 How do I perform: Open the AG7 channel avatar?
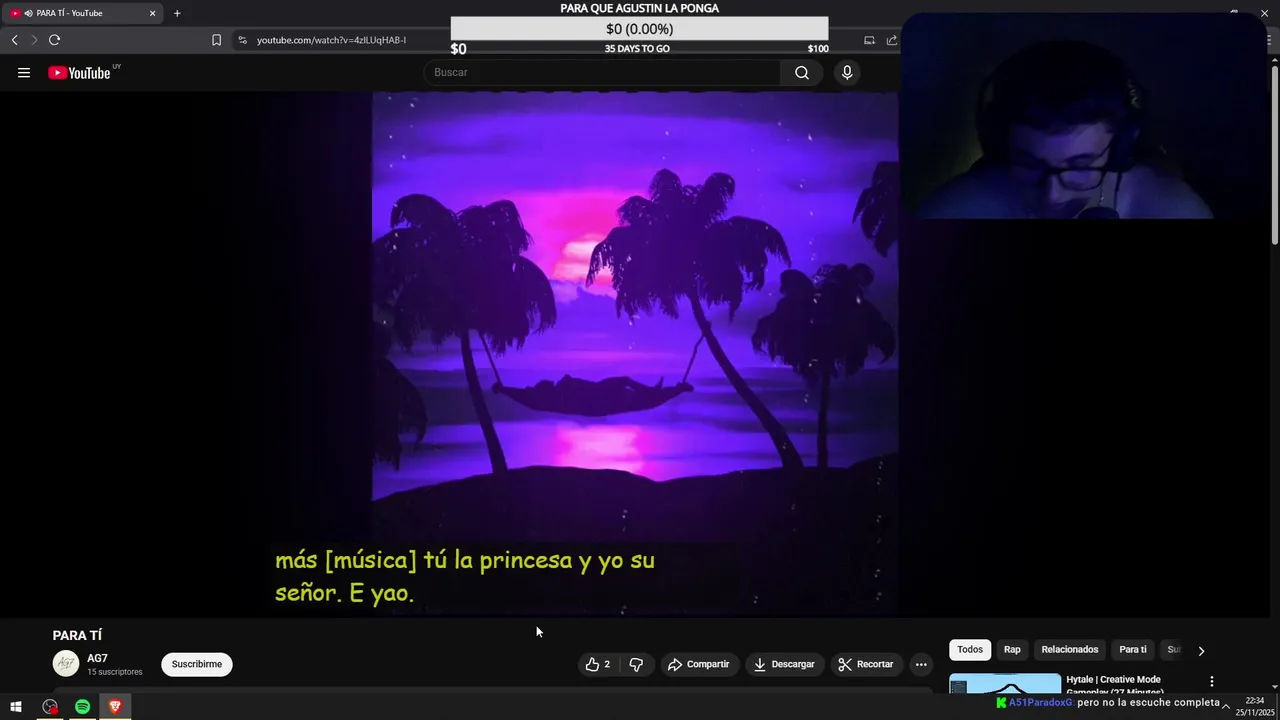click(66, 664)
